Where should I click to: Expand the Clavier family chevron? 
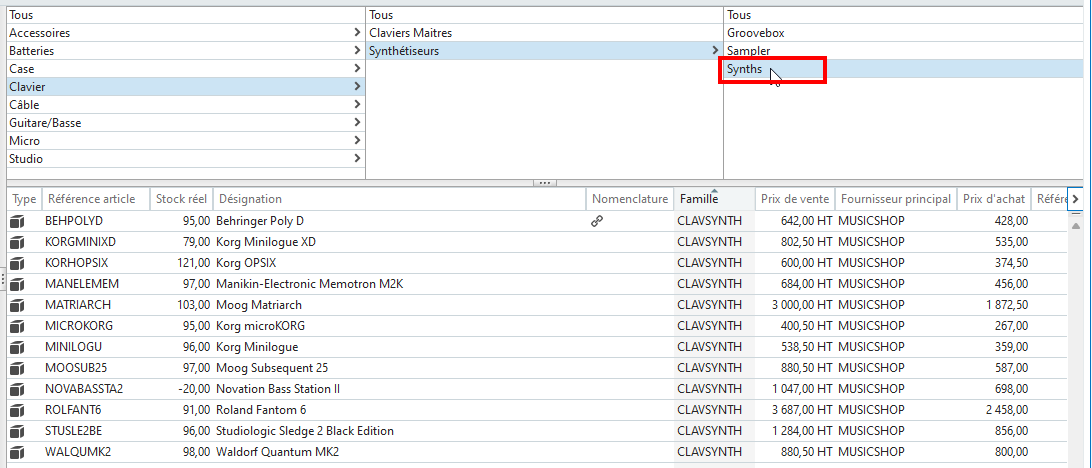coord(357,87)
